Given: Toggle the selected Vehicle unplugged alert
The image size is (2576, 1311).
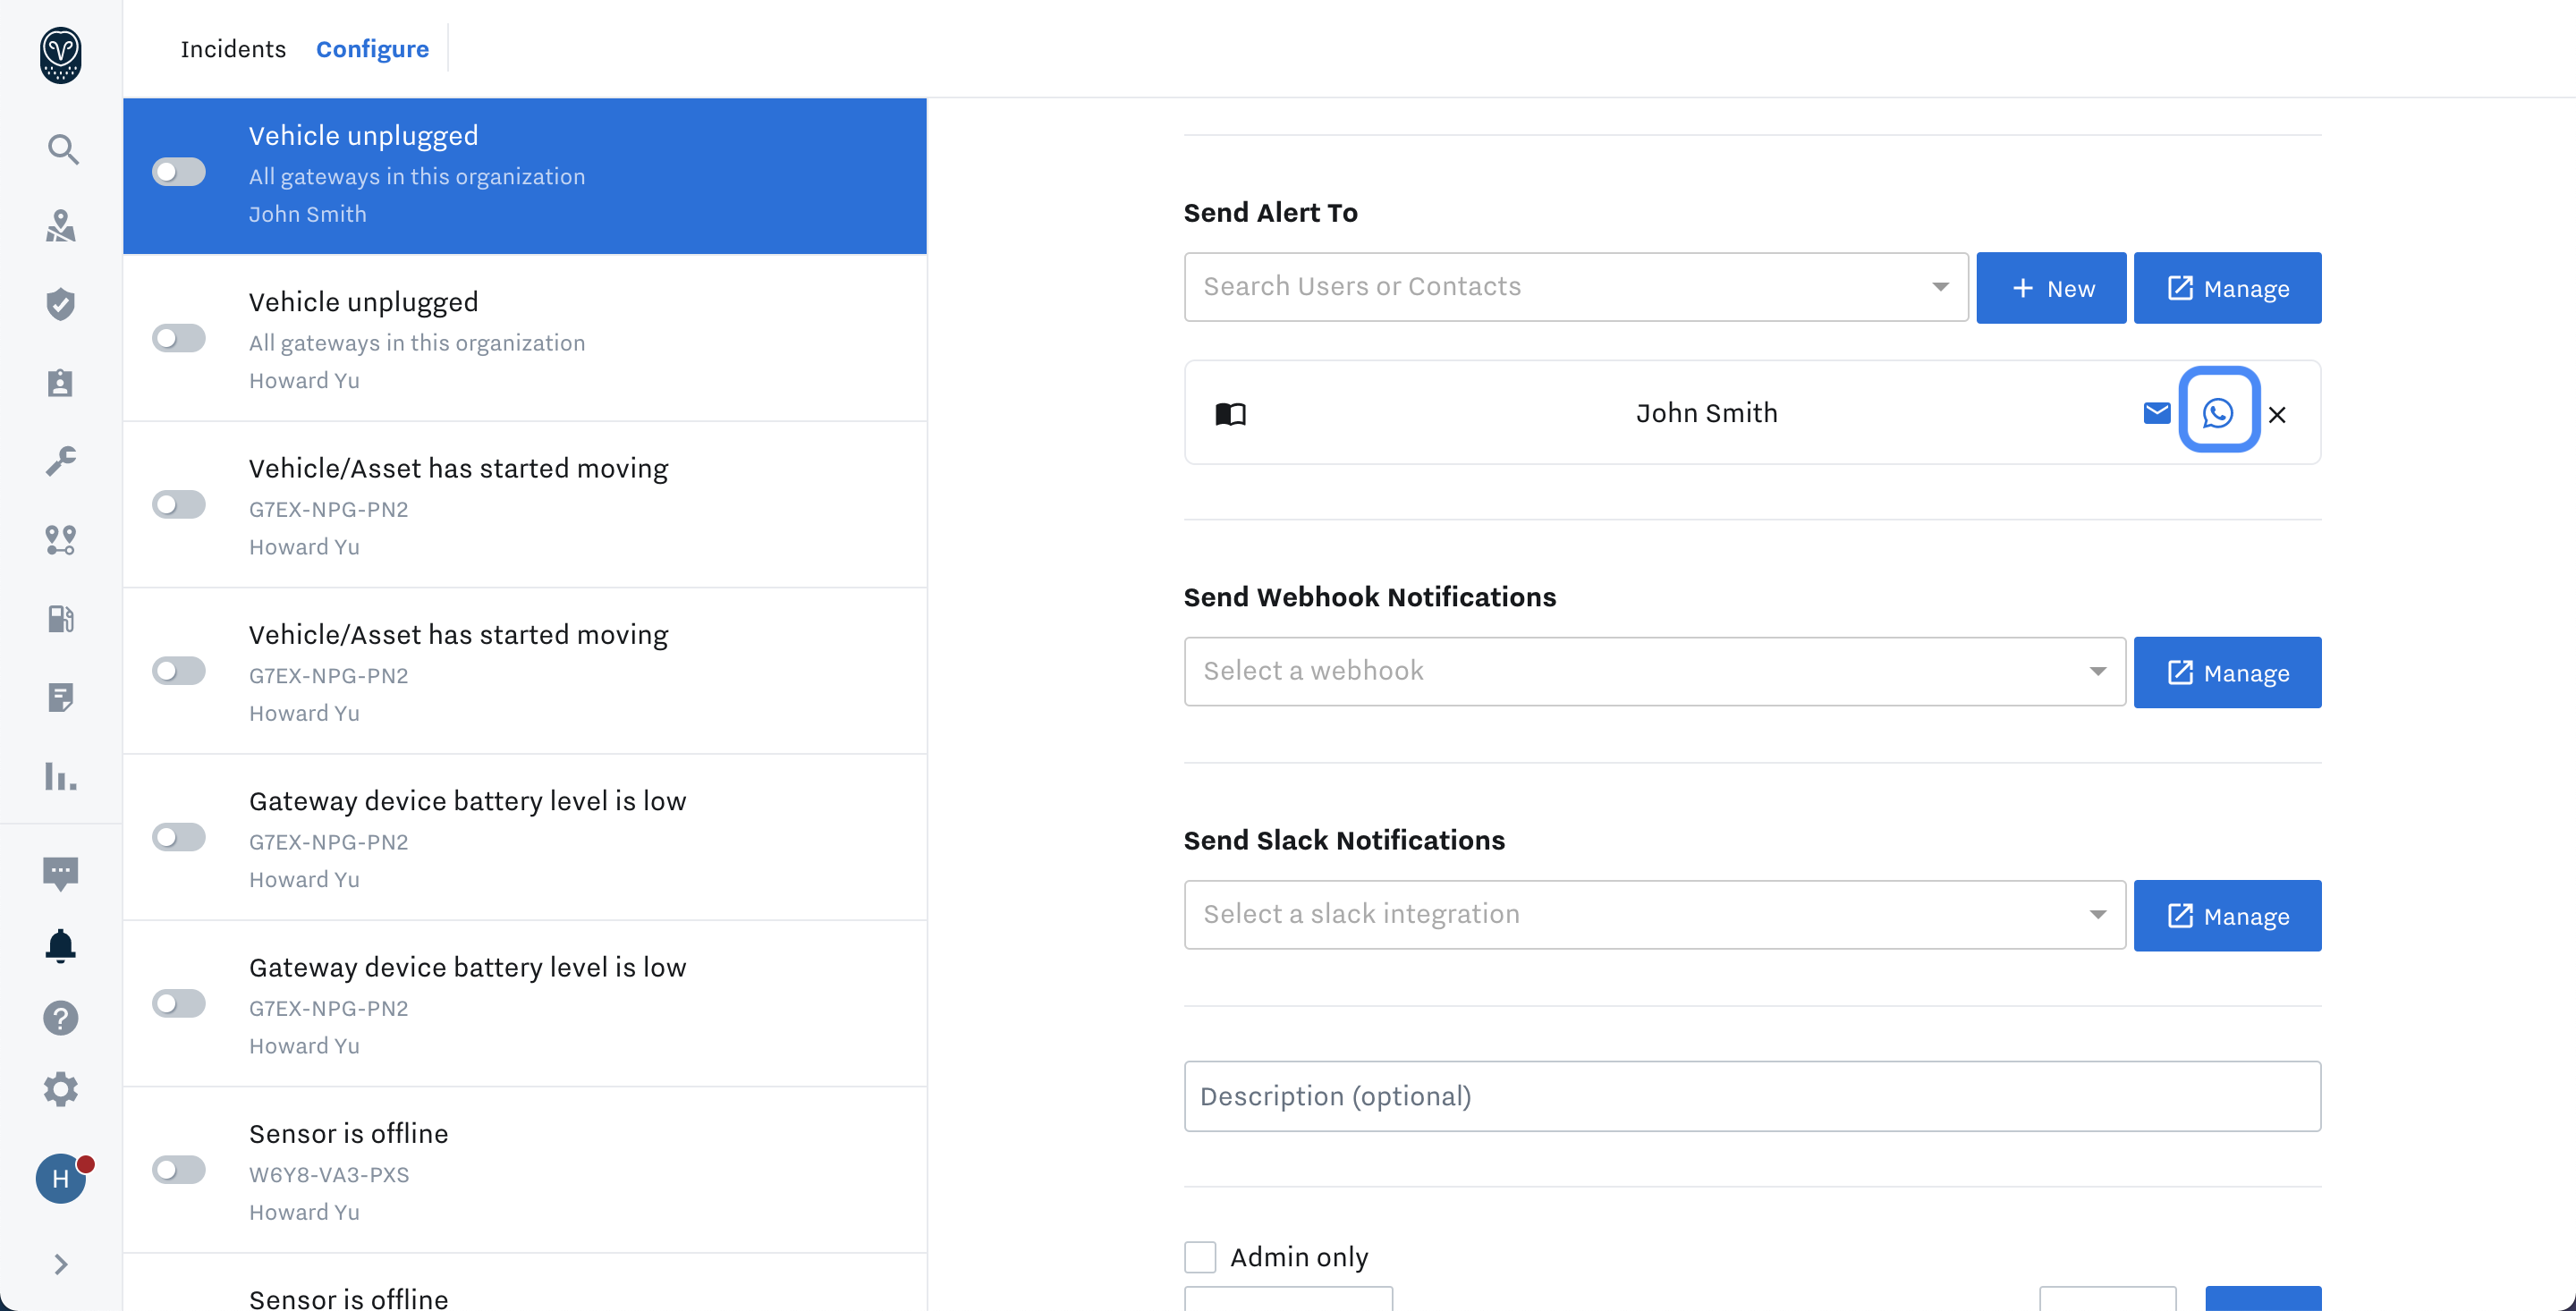Looking at the screenshot, I should [179, 173].
